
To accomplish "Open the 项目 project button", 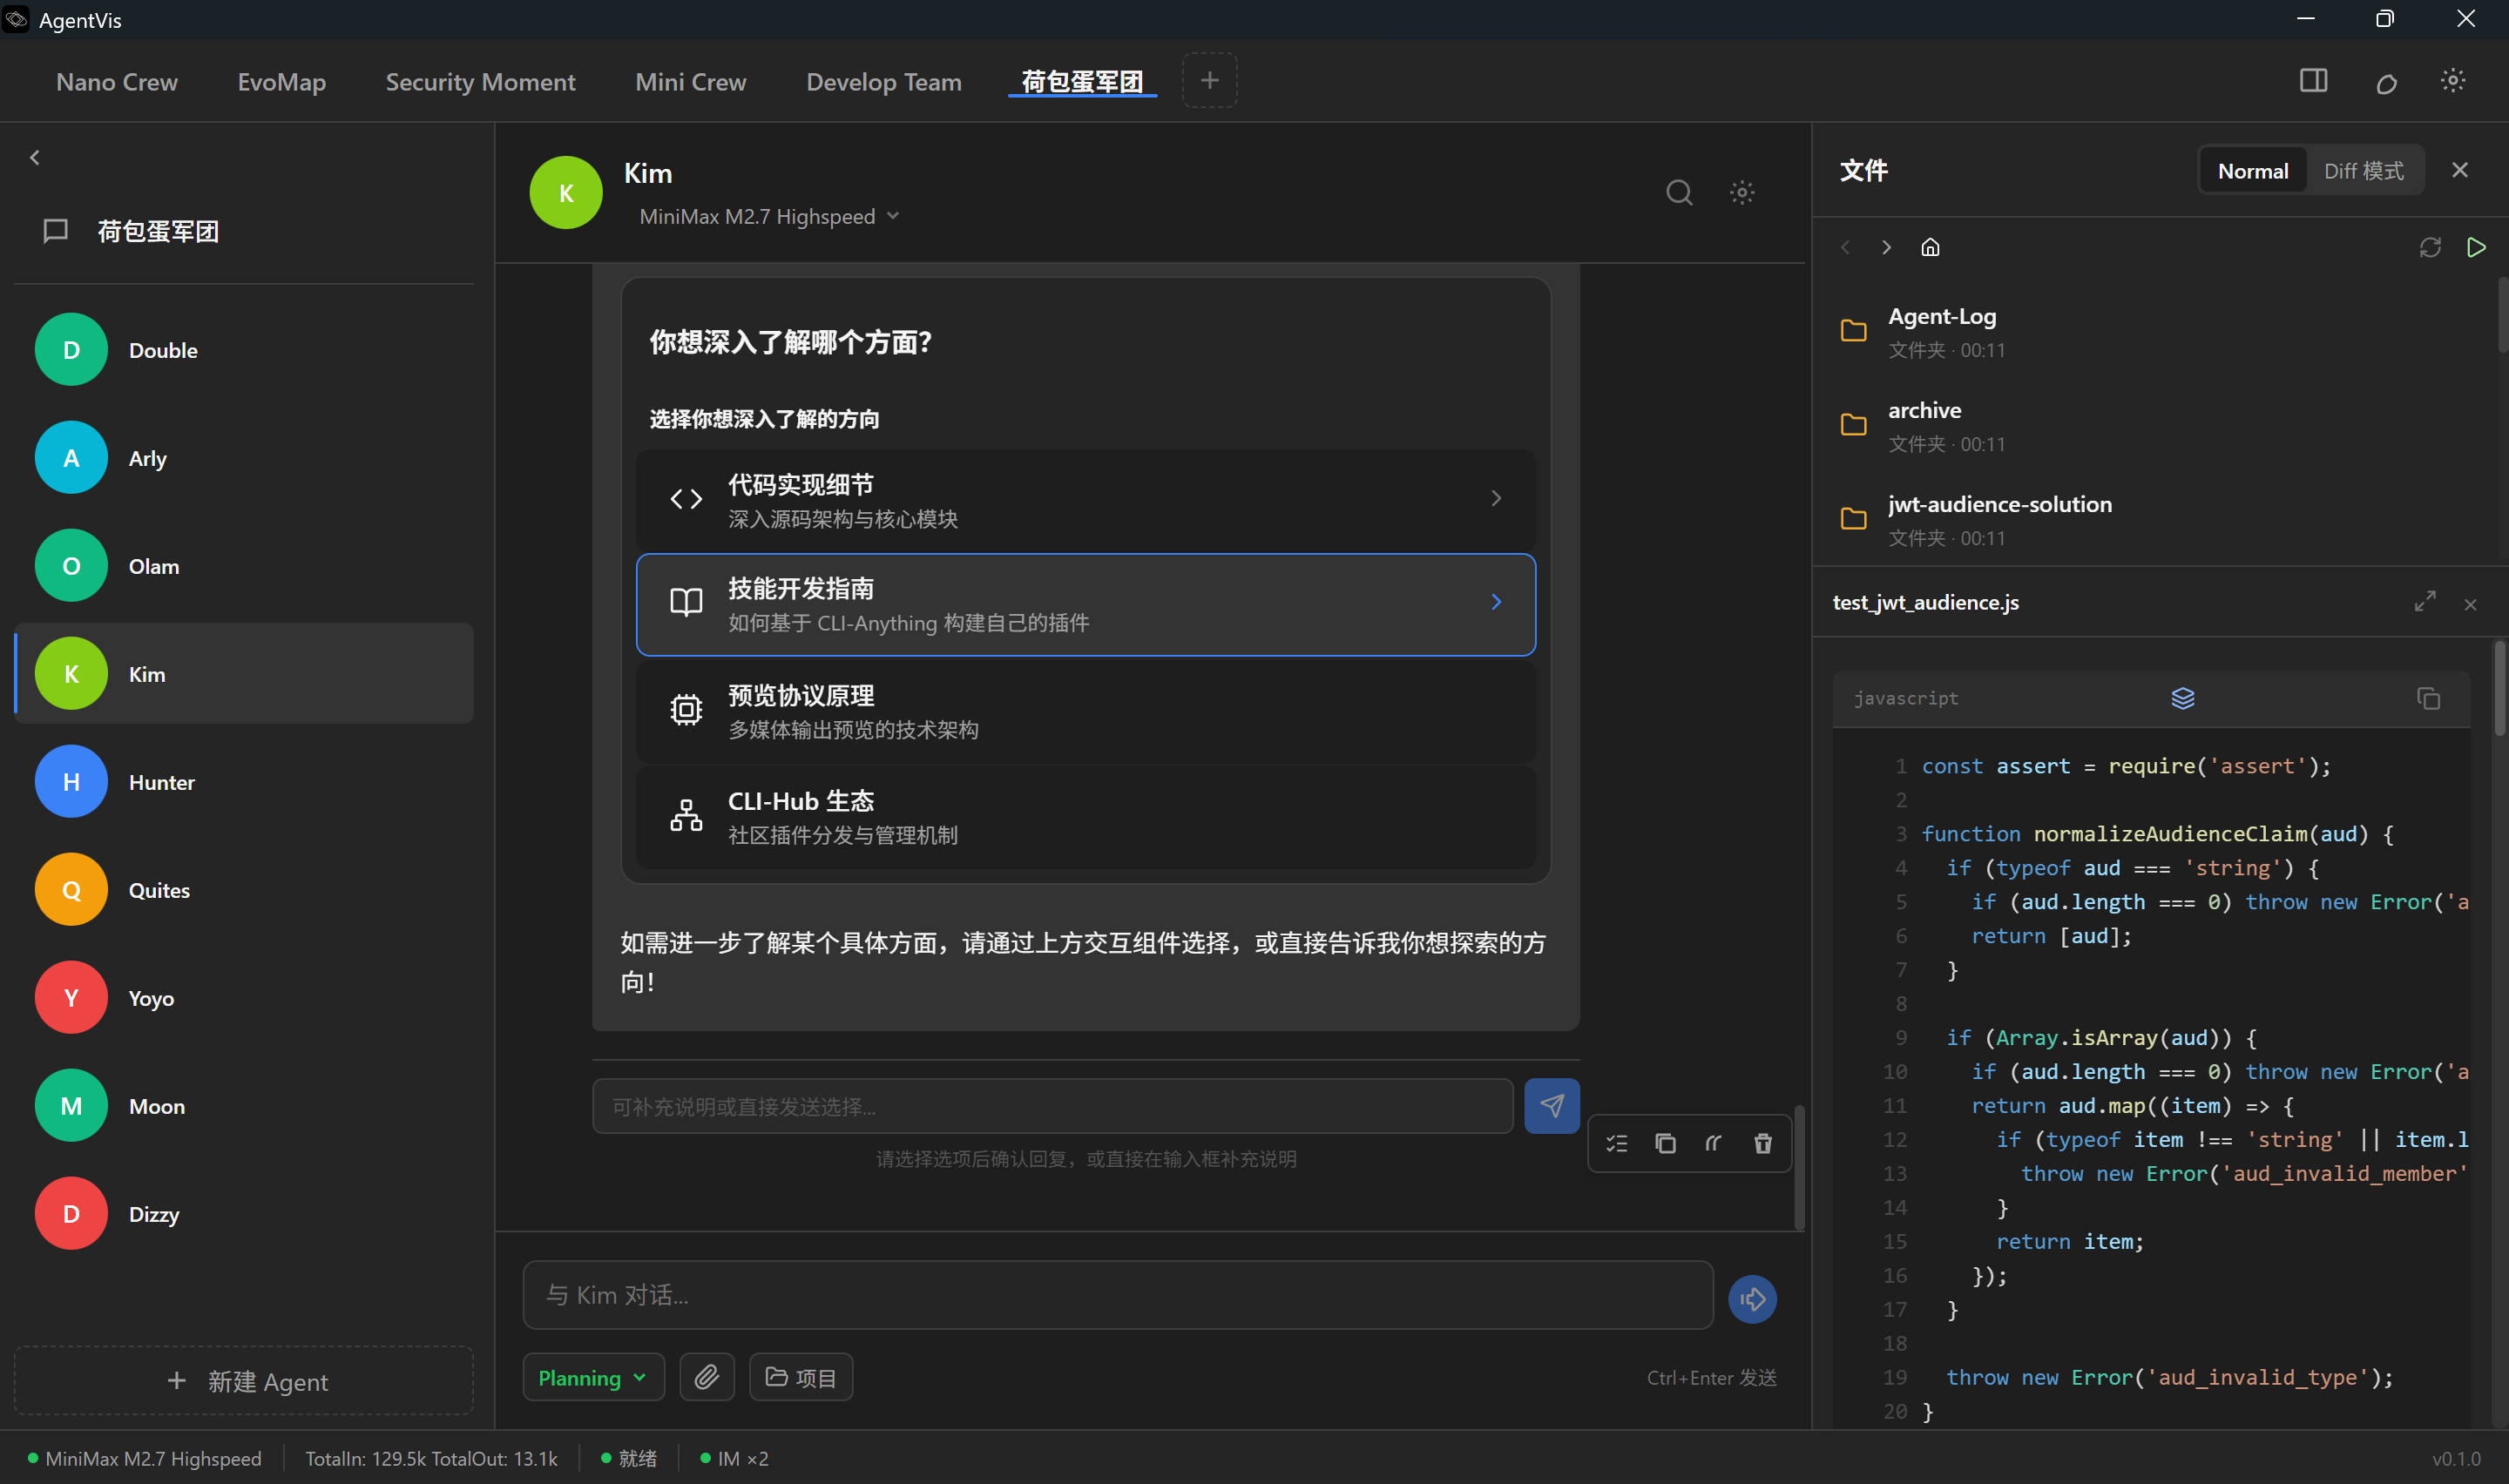I will click(x=801, y=1377).
